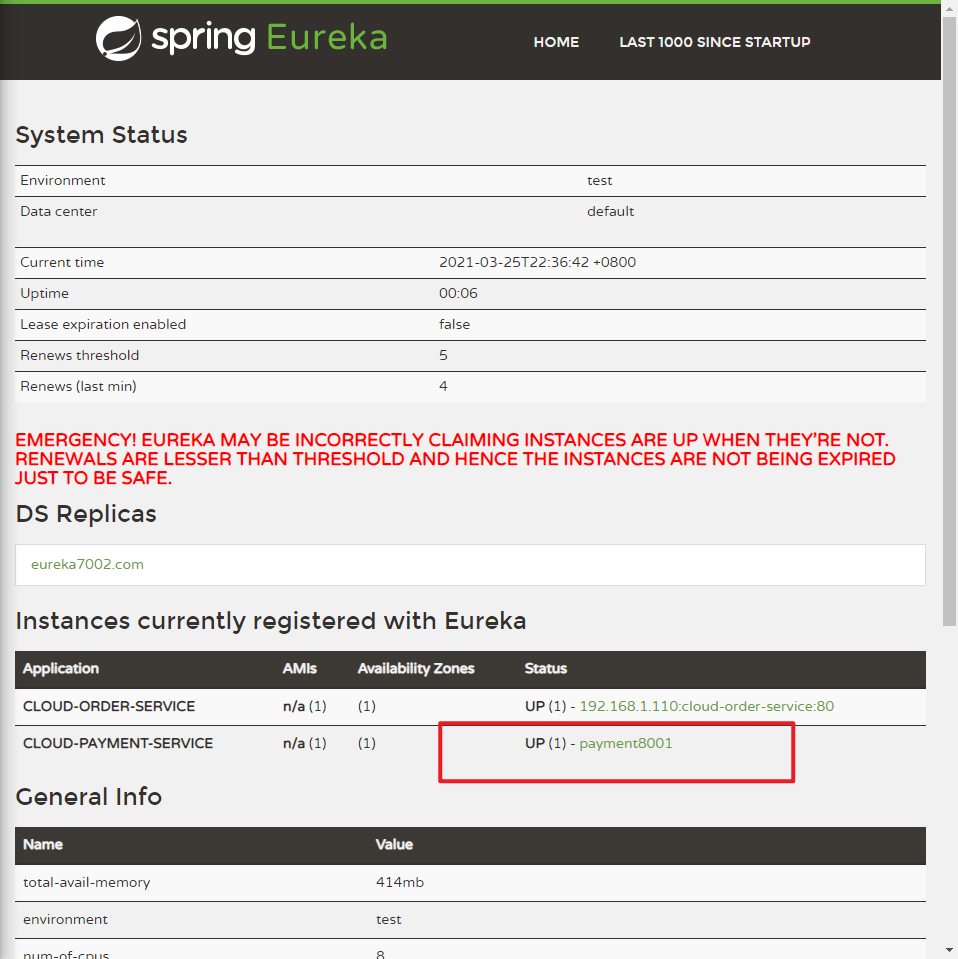Screen dimensions: 958x959
Task: Click the Name column header in General Info
Action: (x=43, y=845)
